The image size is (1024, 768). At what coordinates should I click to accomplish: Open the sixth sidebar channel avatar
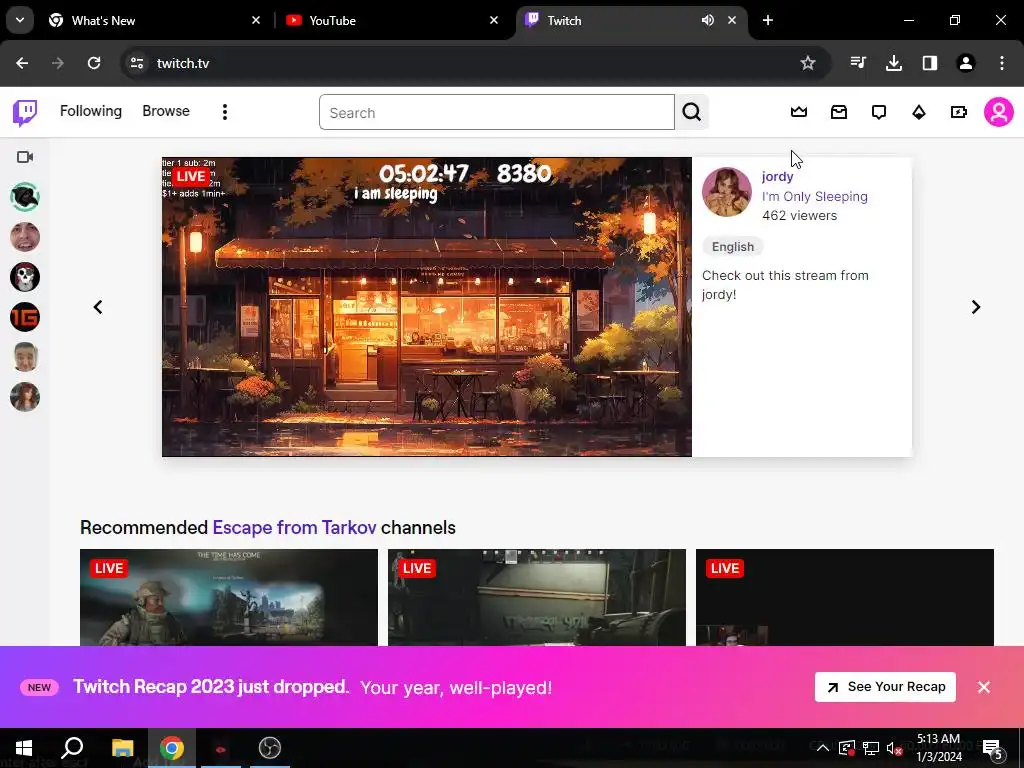pyautogui.click(x=25, y=397)
